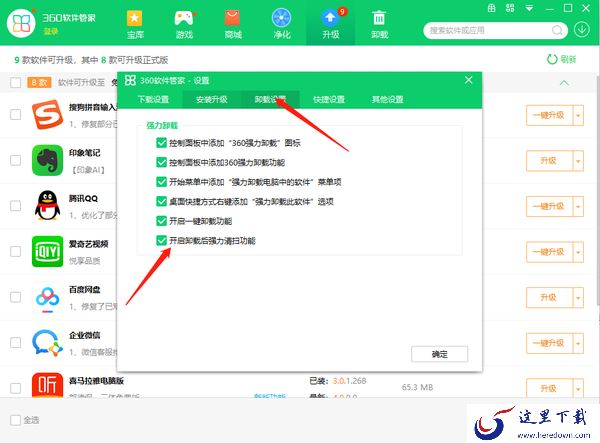
Task: Expand upgrade options for 印象笔记
Action: coord(578,161)
